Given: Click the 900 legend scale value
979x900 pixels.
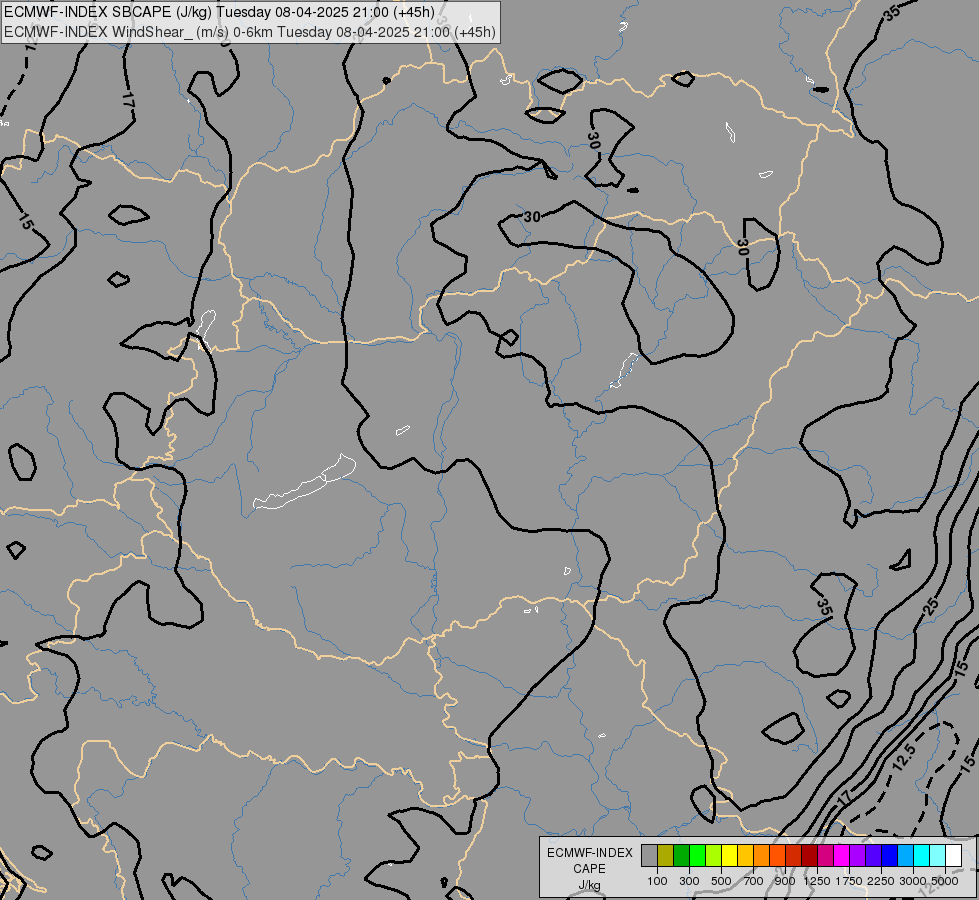Looking at the screenshot, I should (x=785, y=881).
